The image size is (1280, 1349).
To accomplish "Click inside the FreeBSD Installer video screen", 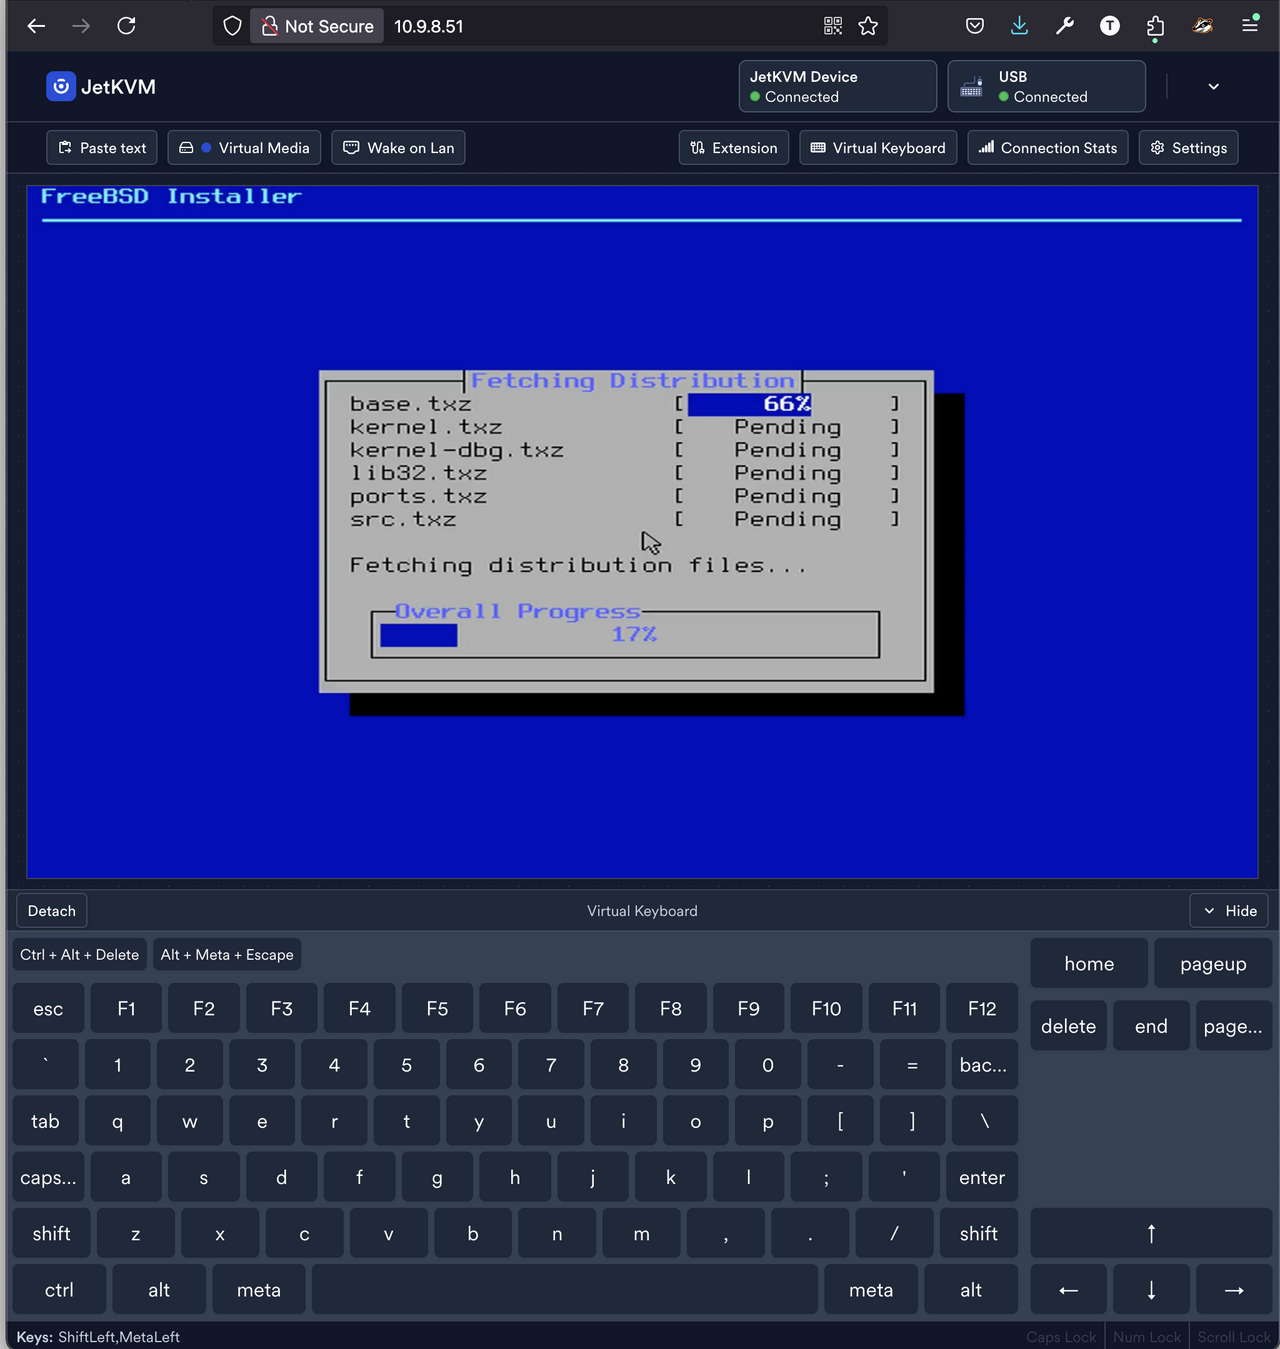I will coord(642,531).
